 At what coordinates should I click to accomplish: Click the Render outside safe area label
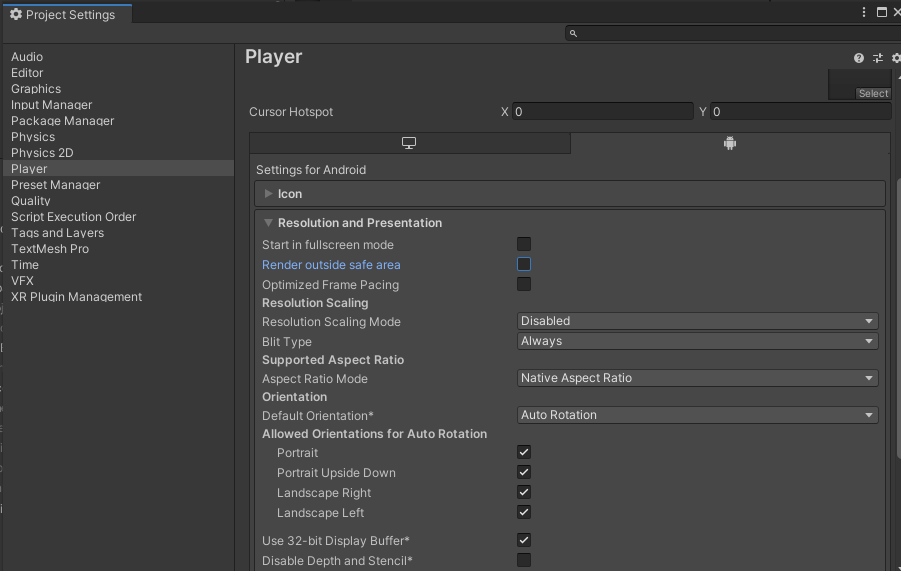[x=331, y=265]
